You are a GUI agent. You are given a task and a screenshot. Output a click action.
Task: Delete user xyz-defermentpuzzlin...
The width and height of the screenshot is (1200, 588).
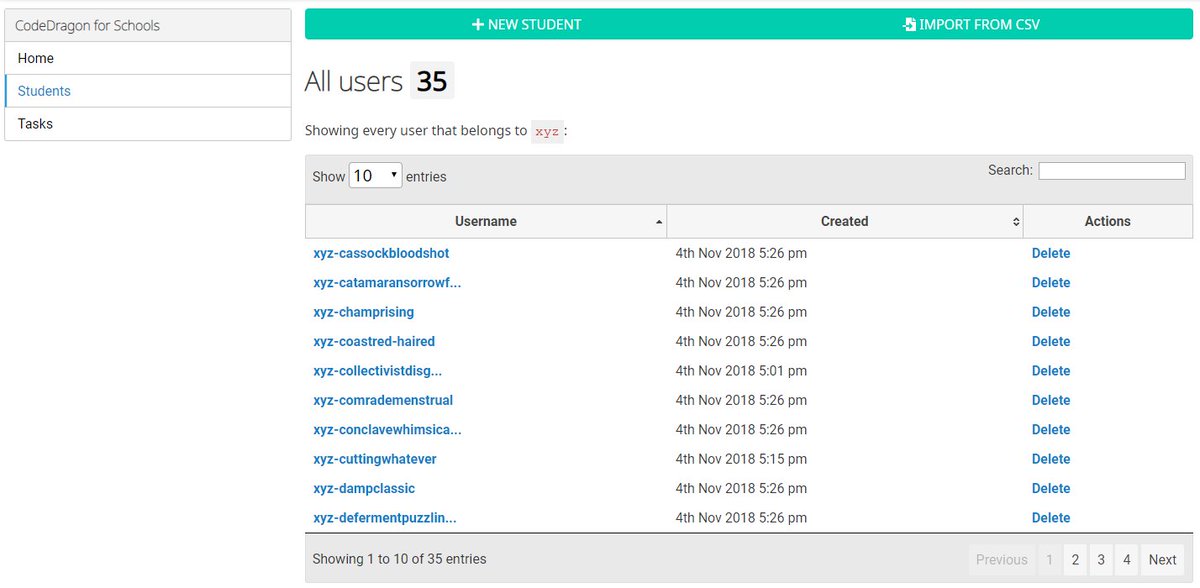tap(1051, 518)
